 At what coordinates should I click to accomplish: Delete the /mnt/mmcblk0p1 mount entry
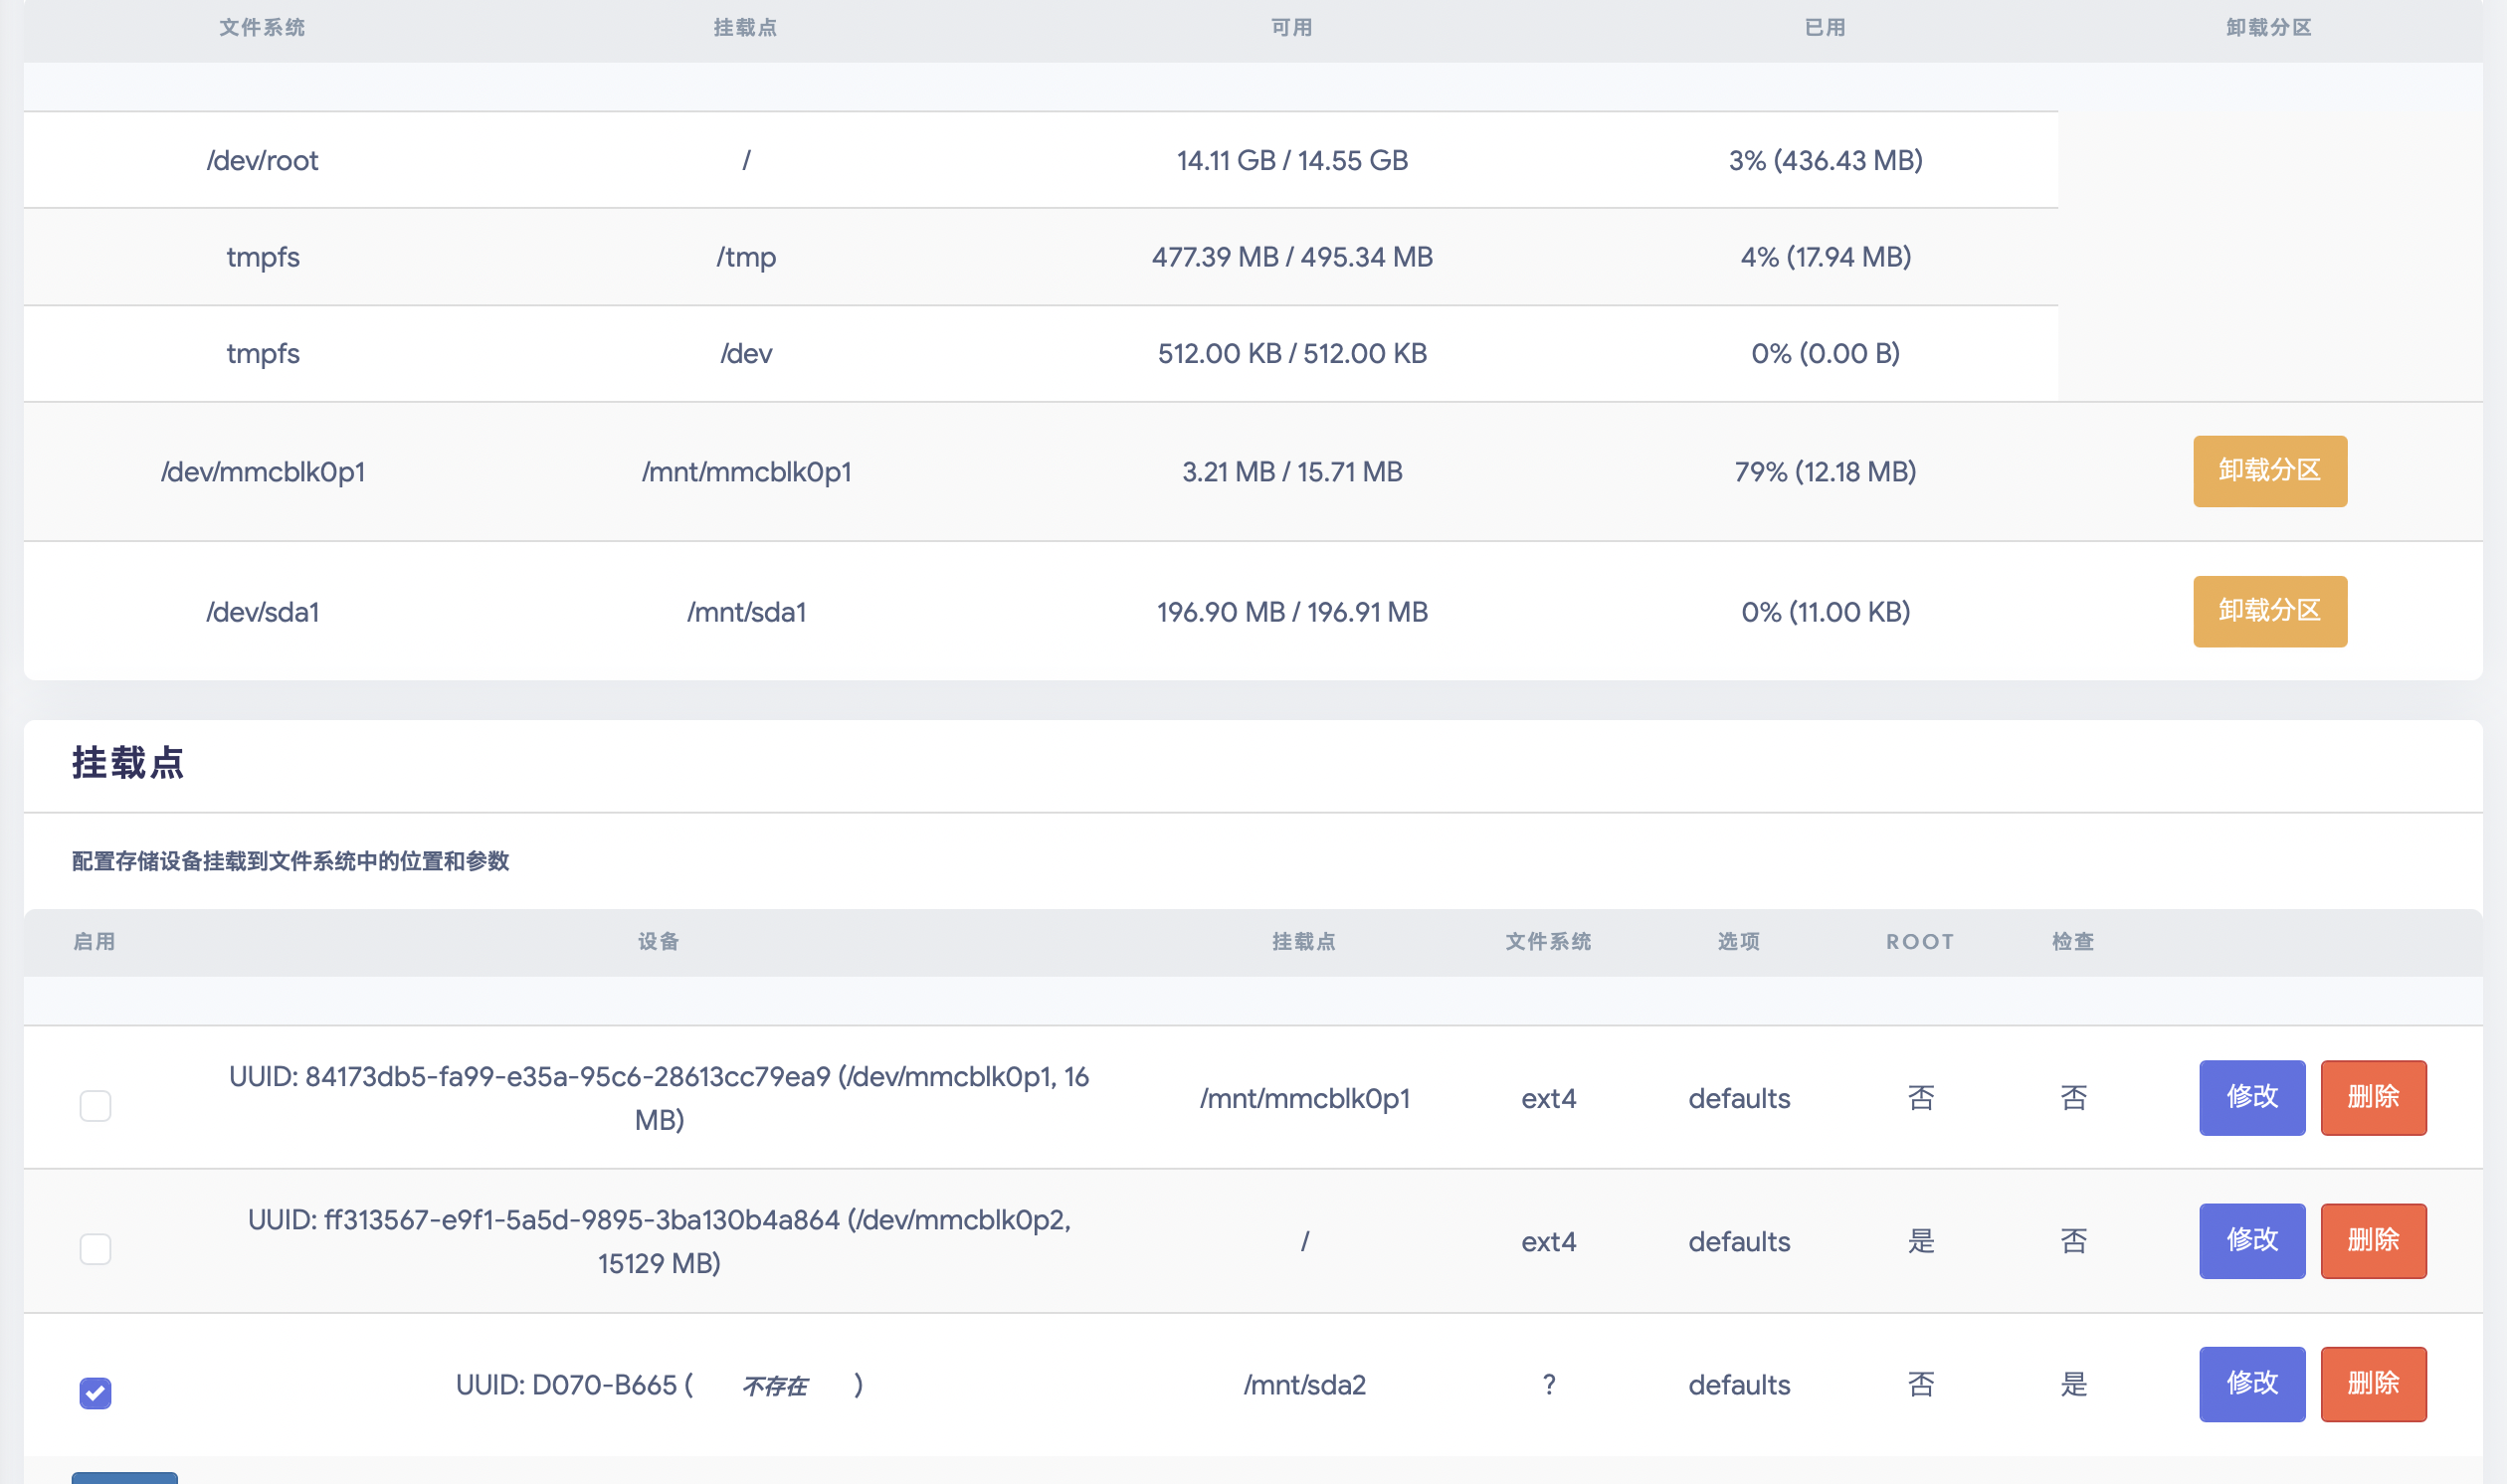tap(2372, 1097)
